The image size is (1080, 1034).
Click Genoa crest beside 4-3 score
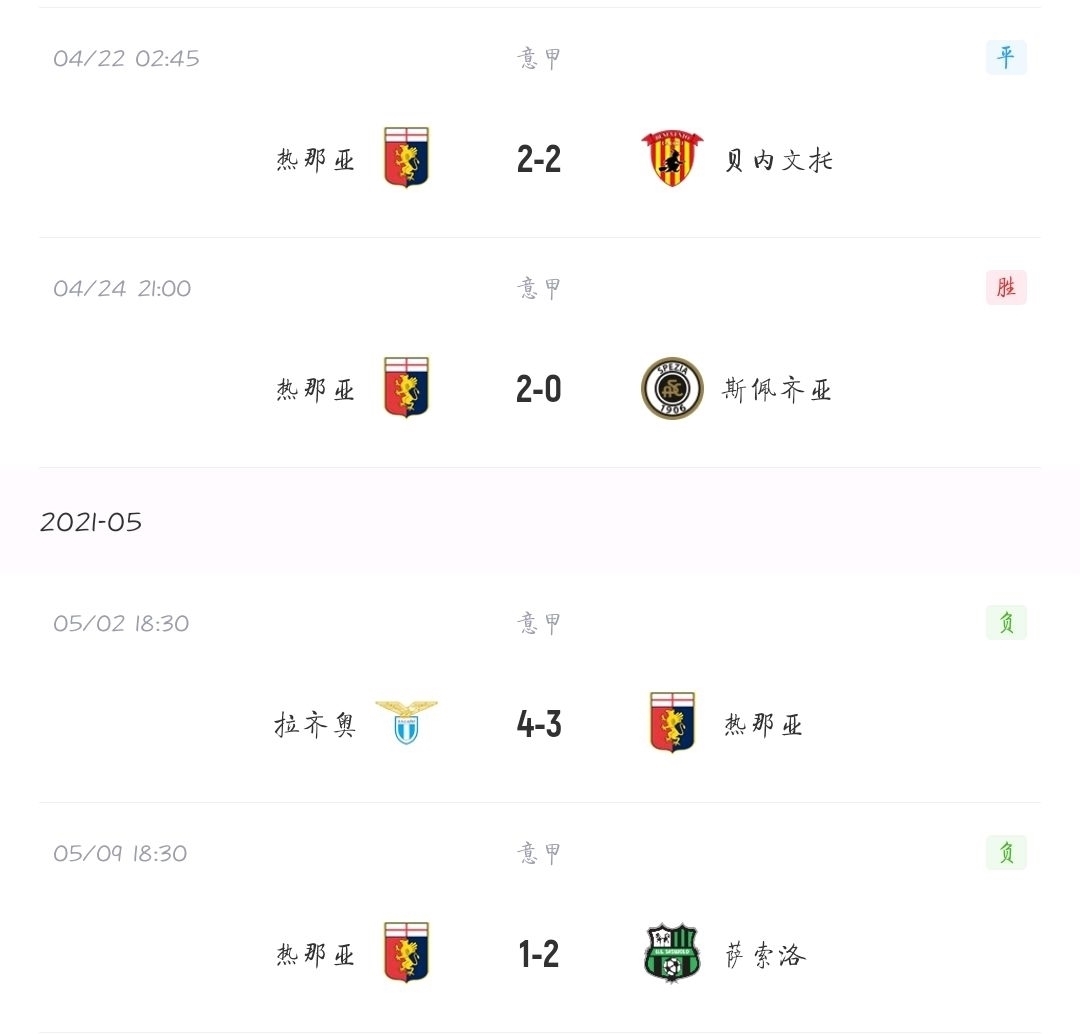click(x=672, y=723)
